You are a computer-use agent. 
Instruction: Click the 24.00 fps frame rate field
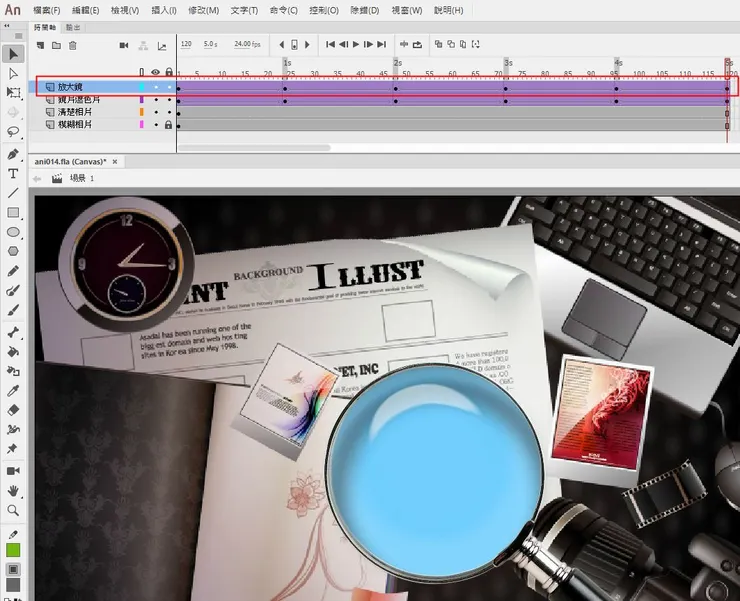pos(247,44)
